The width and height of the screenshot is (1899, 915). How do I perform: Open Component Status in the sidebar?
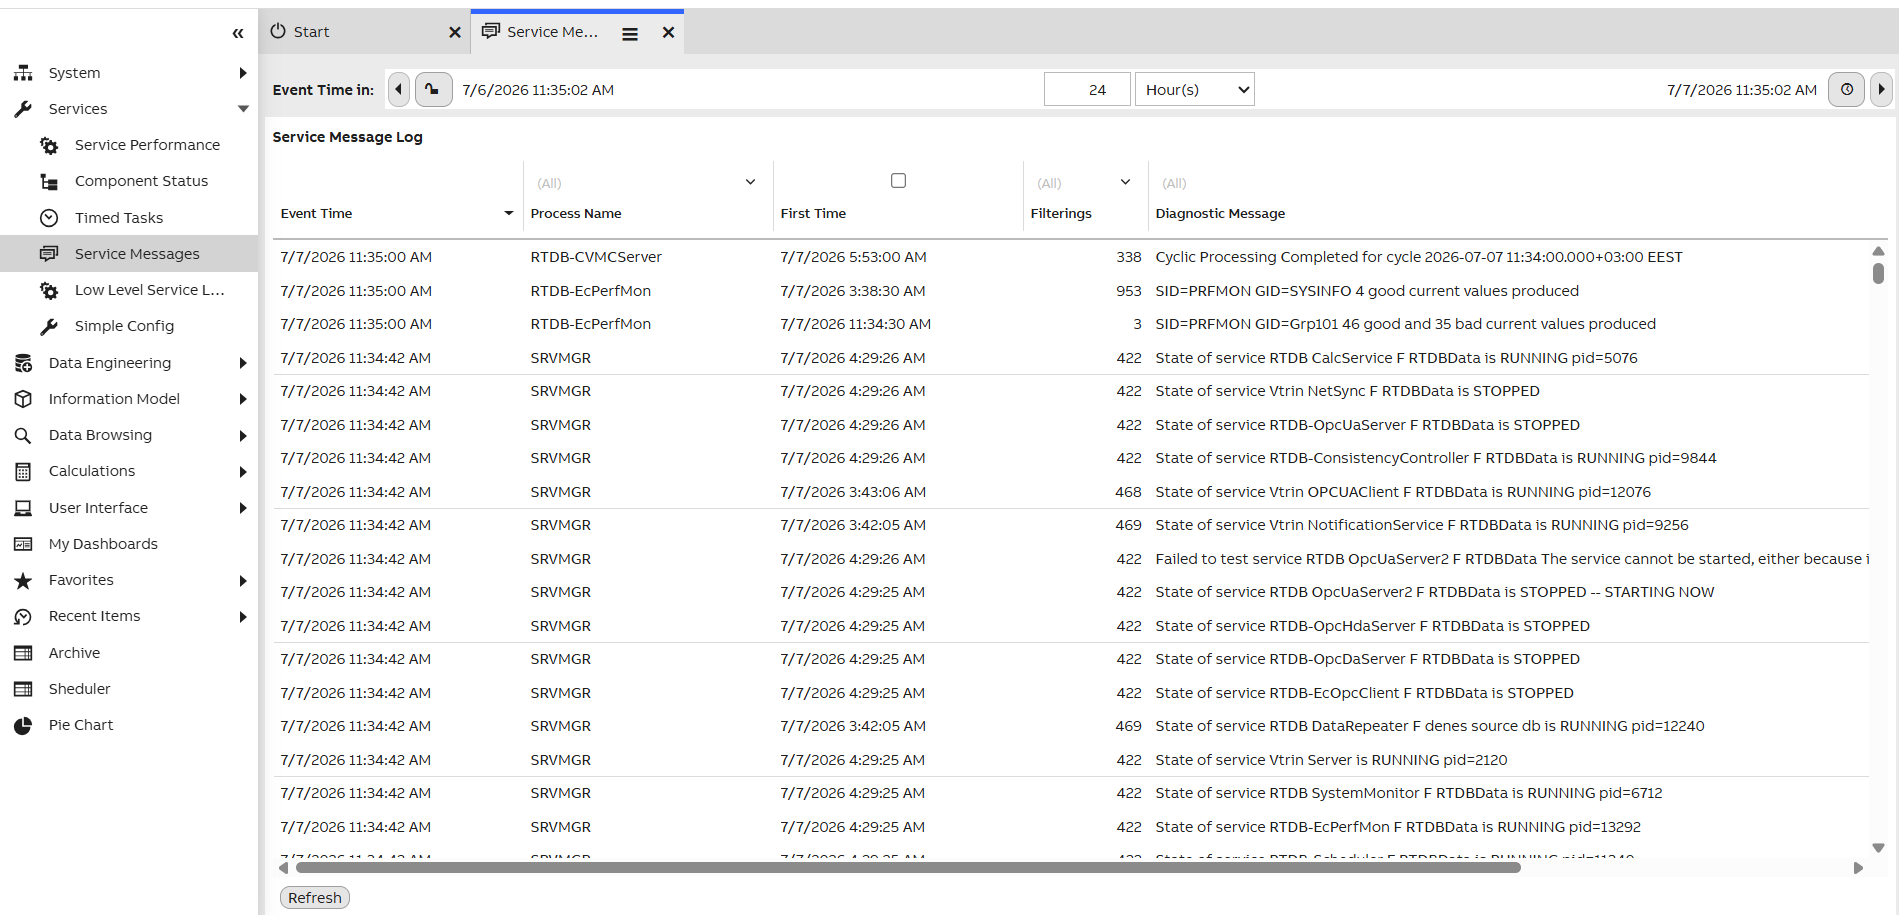(x=141, y=181)
